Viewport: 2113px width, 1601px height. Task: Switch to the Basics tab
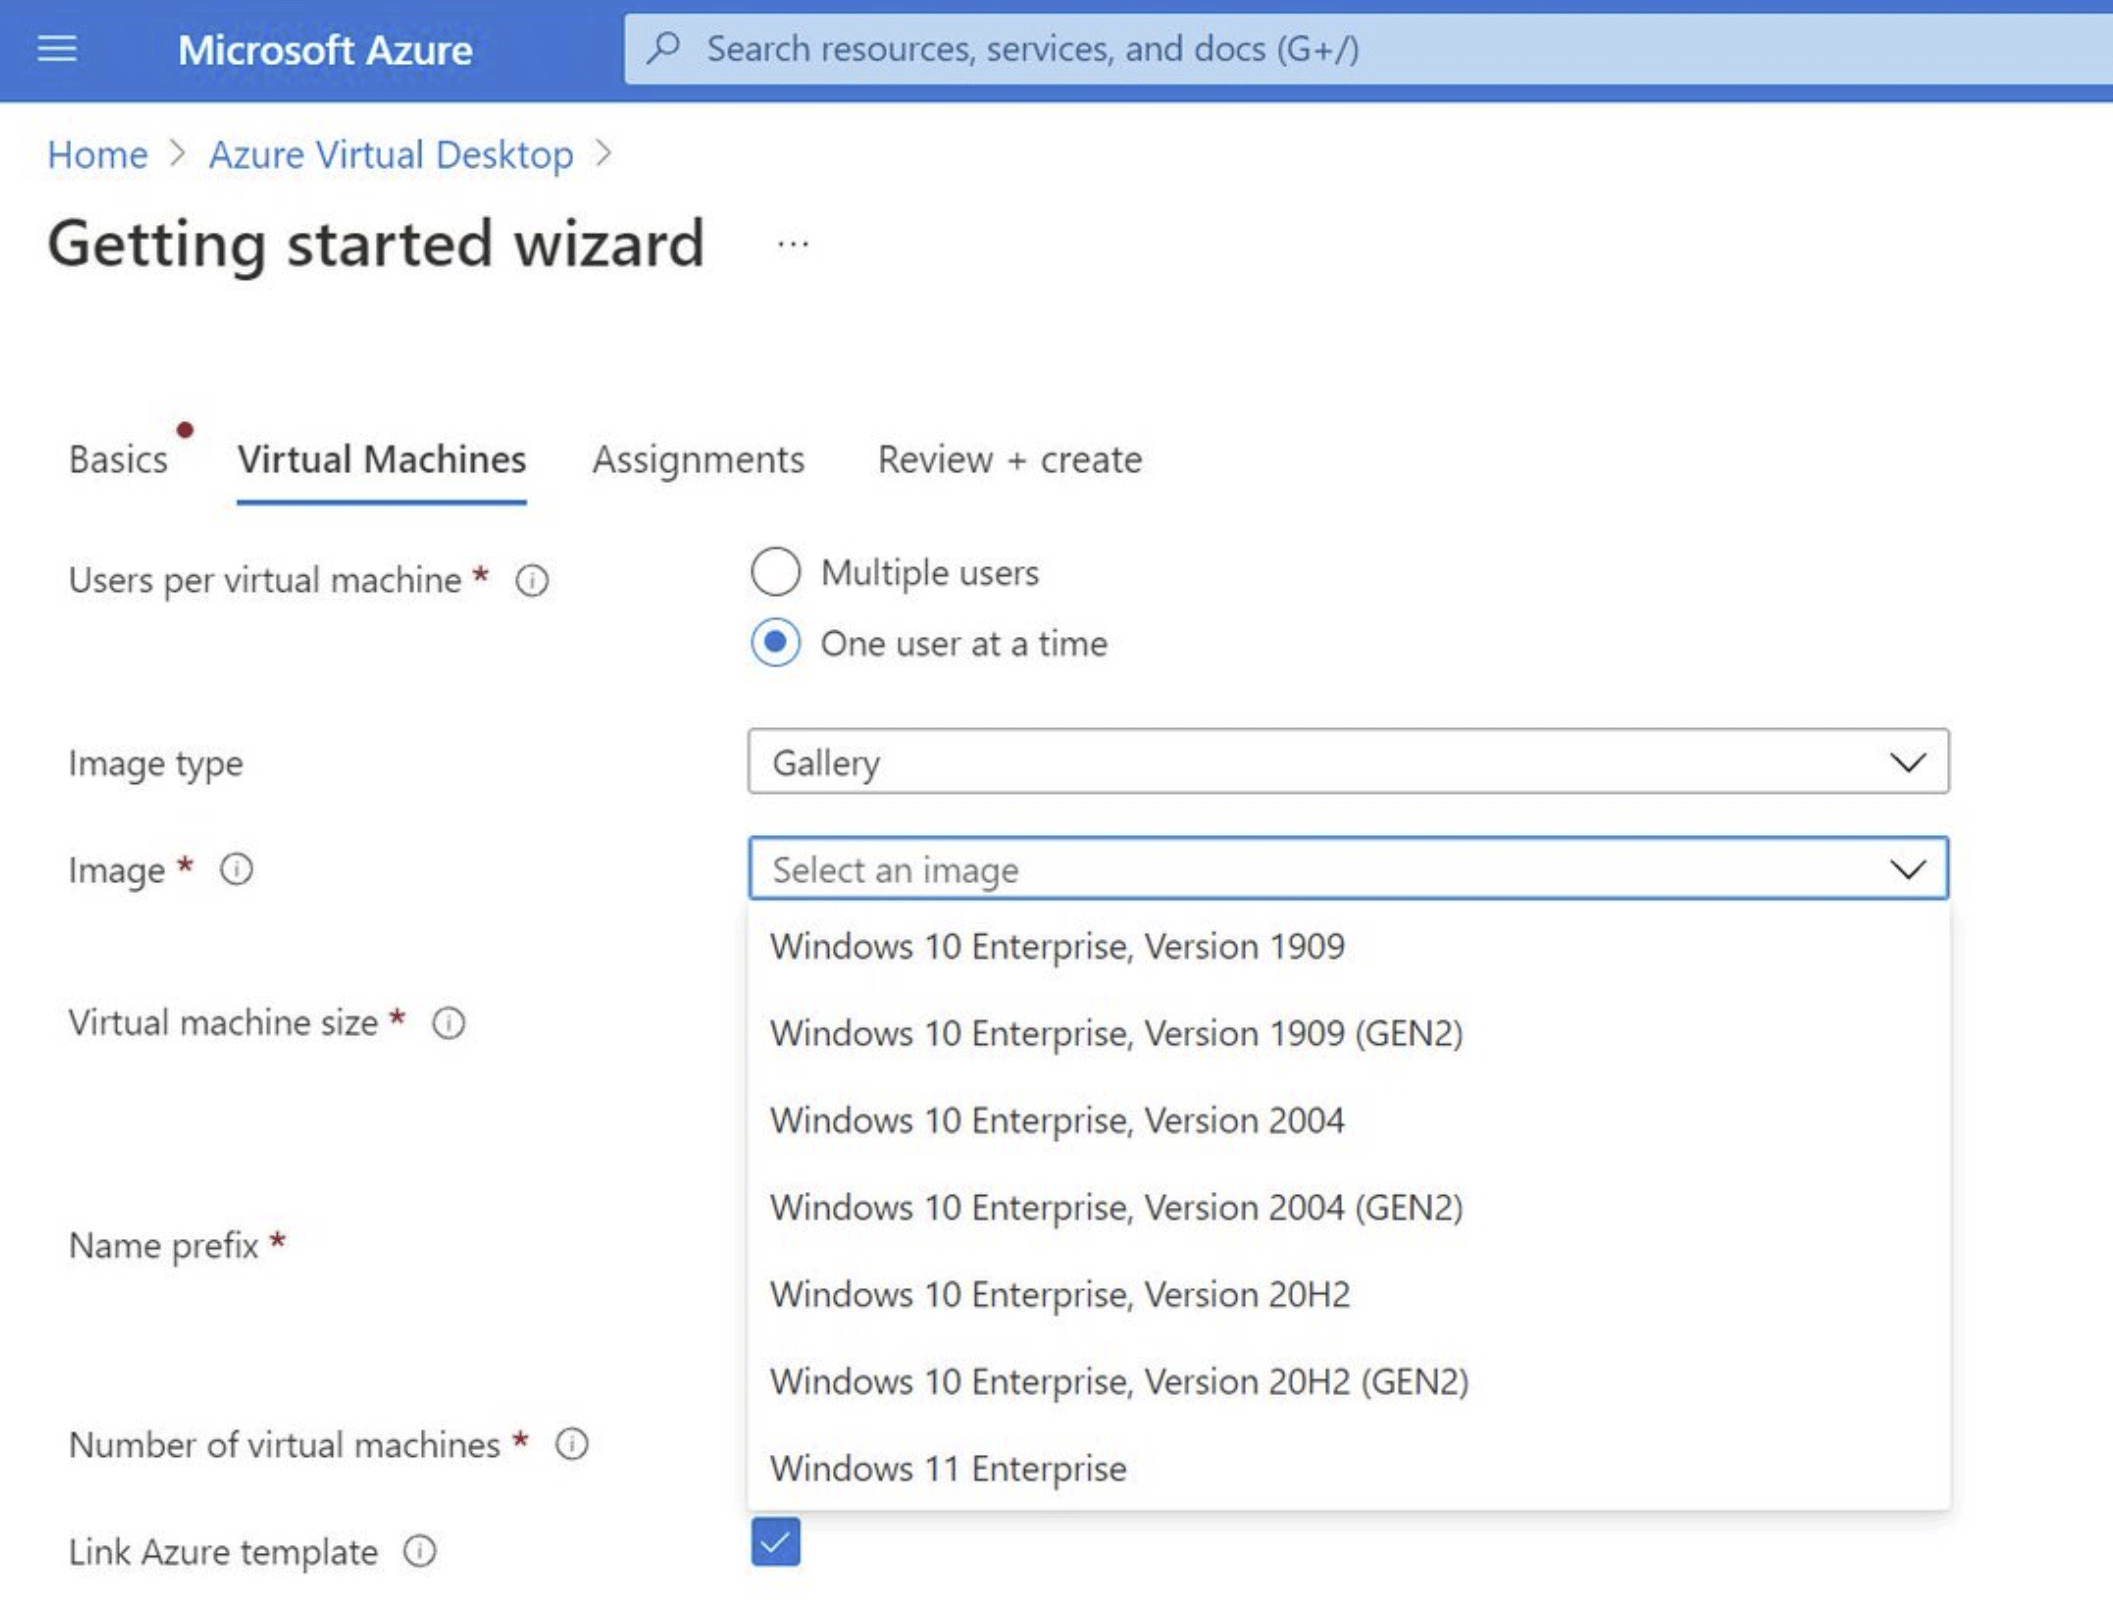(118, 459)
